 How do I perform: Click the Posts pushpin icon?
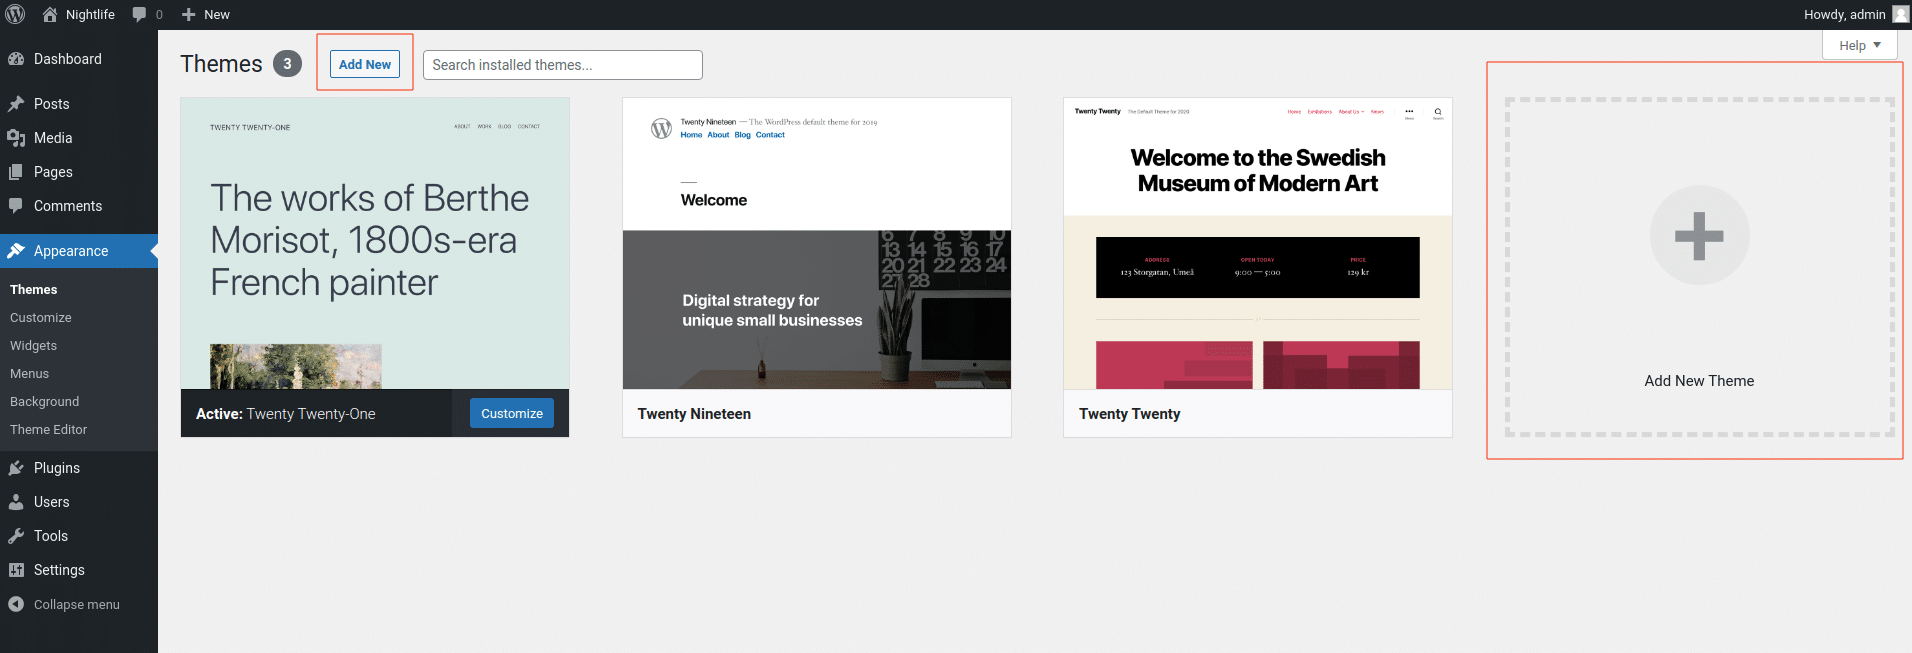[x=16, y=104]
